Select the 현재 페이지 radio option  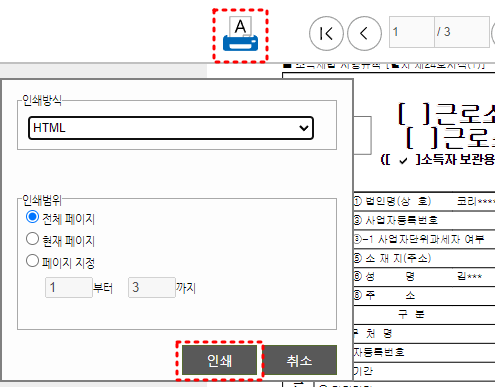tap(32, 239)
